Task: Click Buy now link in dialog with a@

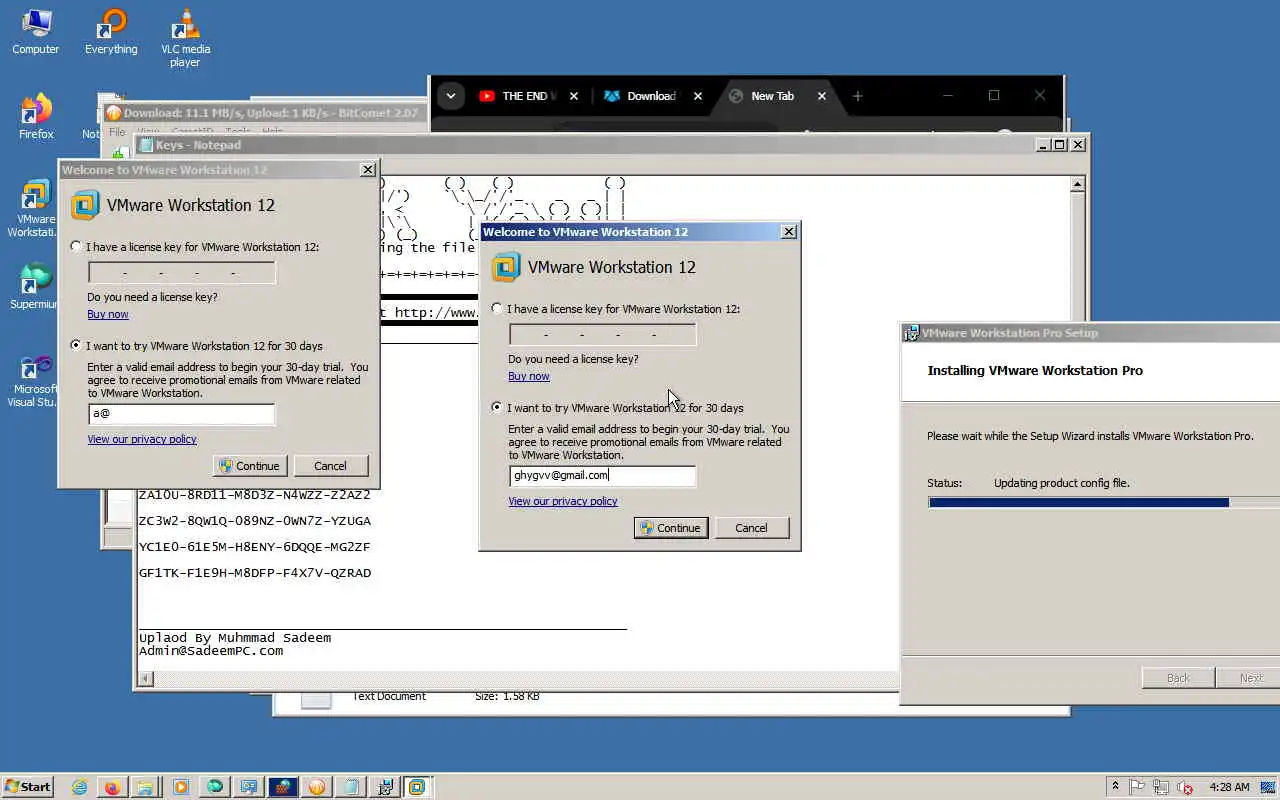Action: tap(108, 314)
